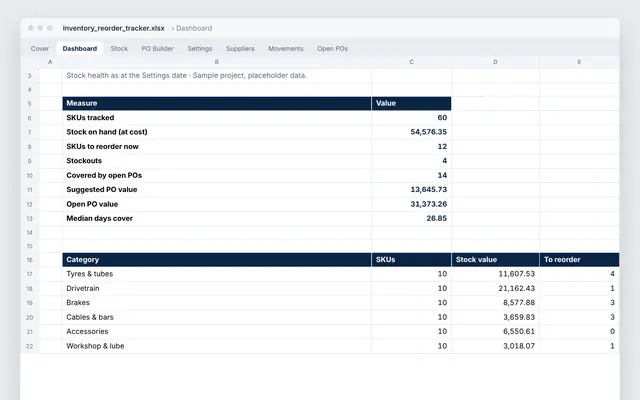The image size is (640, 400).
Task: Select the 26.85 value cell
Action: [x=411, y=218]
